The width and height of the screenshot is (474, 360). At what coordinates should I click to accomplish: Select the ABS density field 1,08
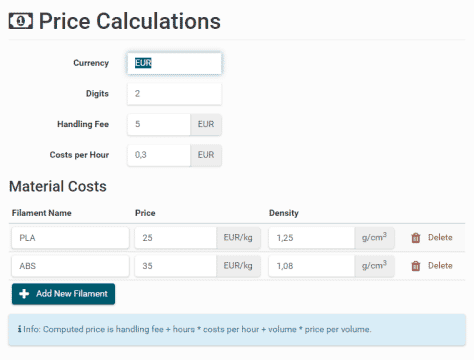(x=312, y=266)
